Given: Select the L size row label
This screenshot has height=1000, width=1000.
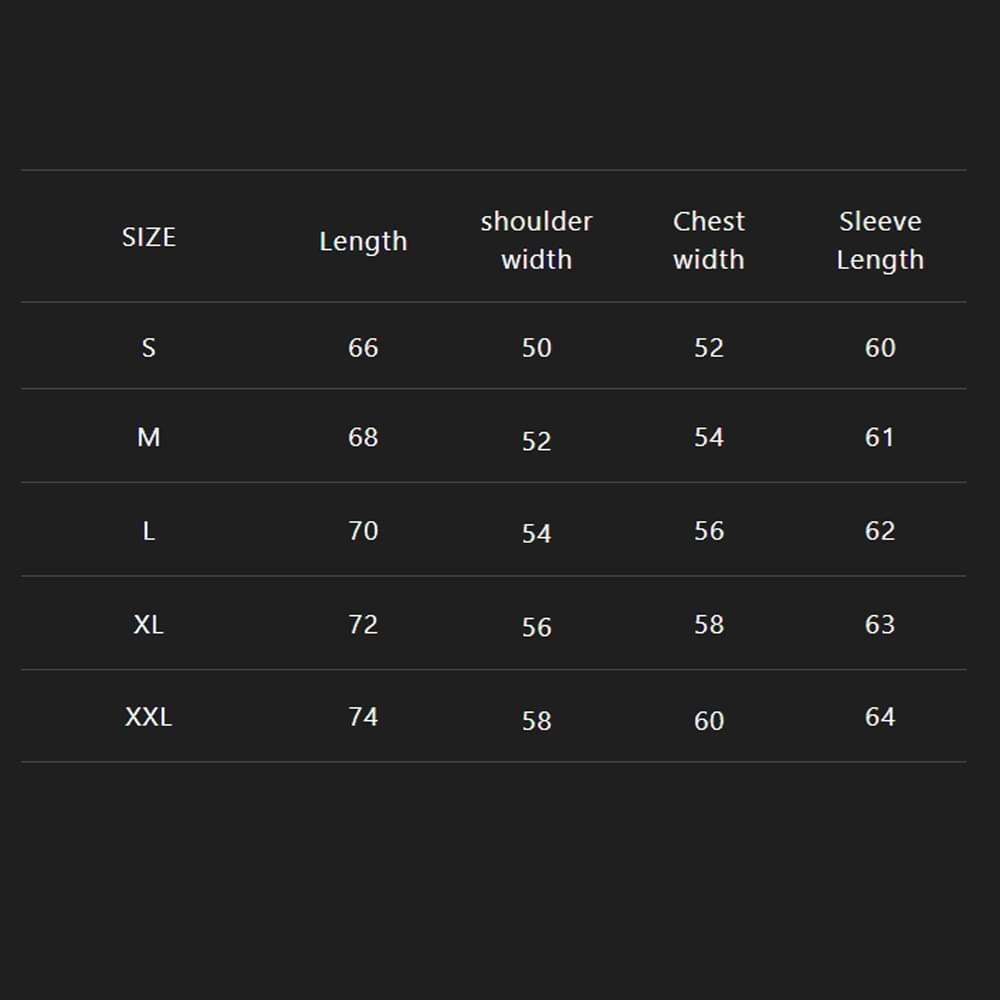Looking at the screenshot, I should click(148, 531).
